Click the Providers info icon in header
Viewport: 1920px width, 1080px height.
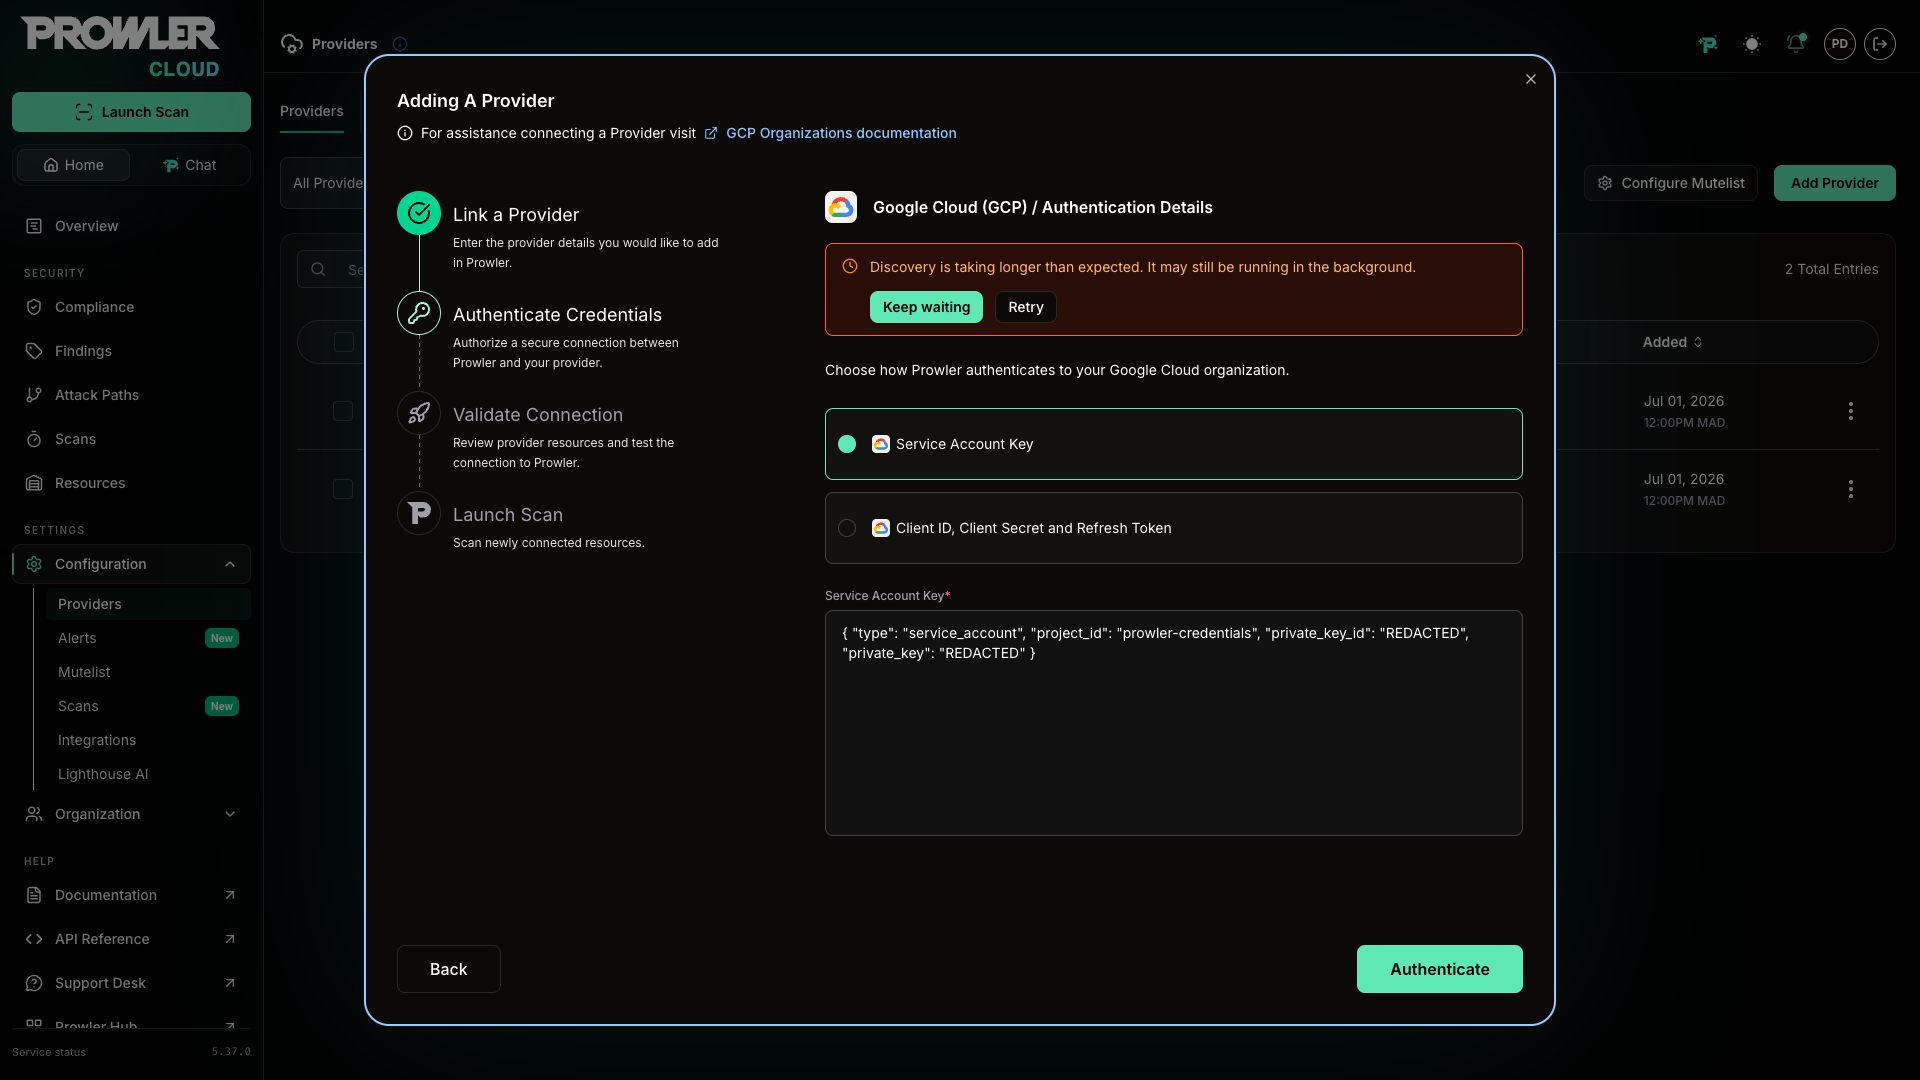coord(400,44)
